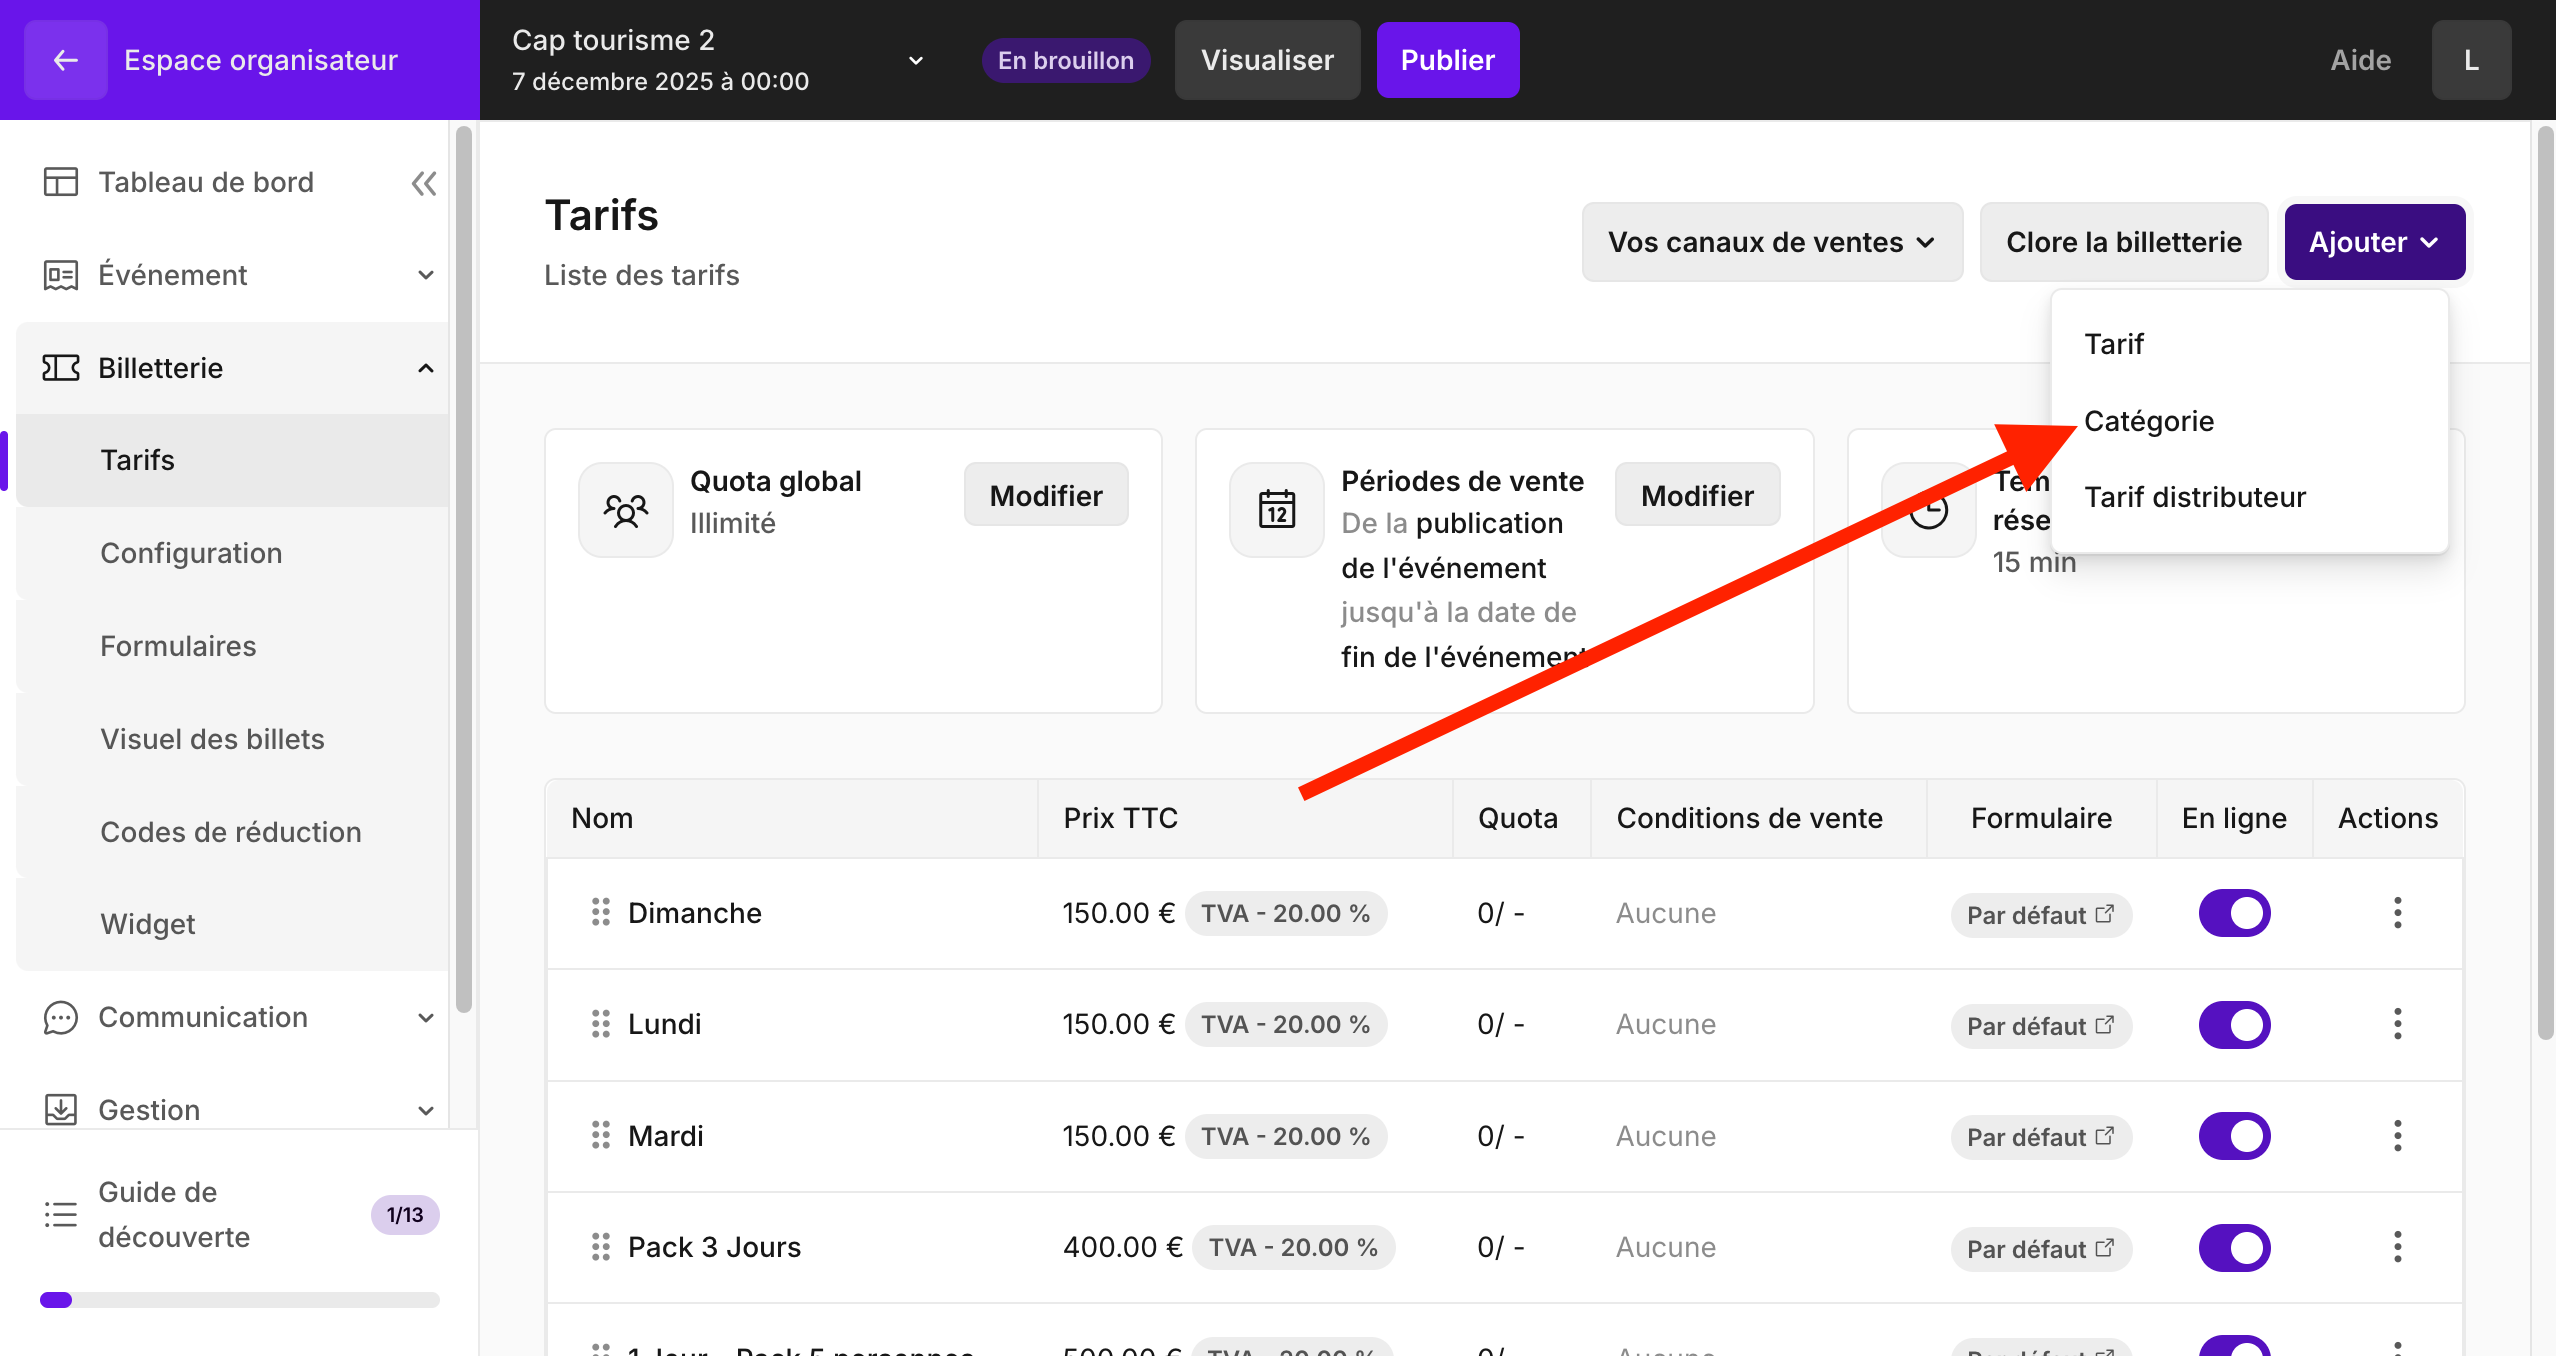
Task: Turn off Pack 3 Jours online toggle
Action: coord(2234,1248)
